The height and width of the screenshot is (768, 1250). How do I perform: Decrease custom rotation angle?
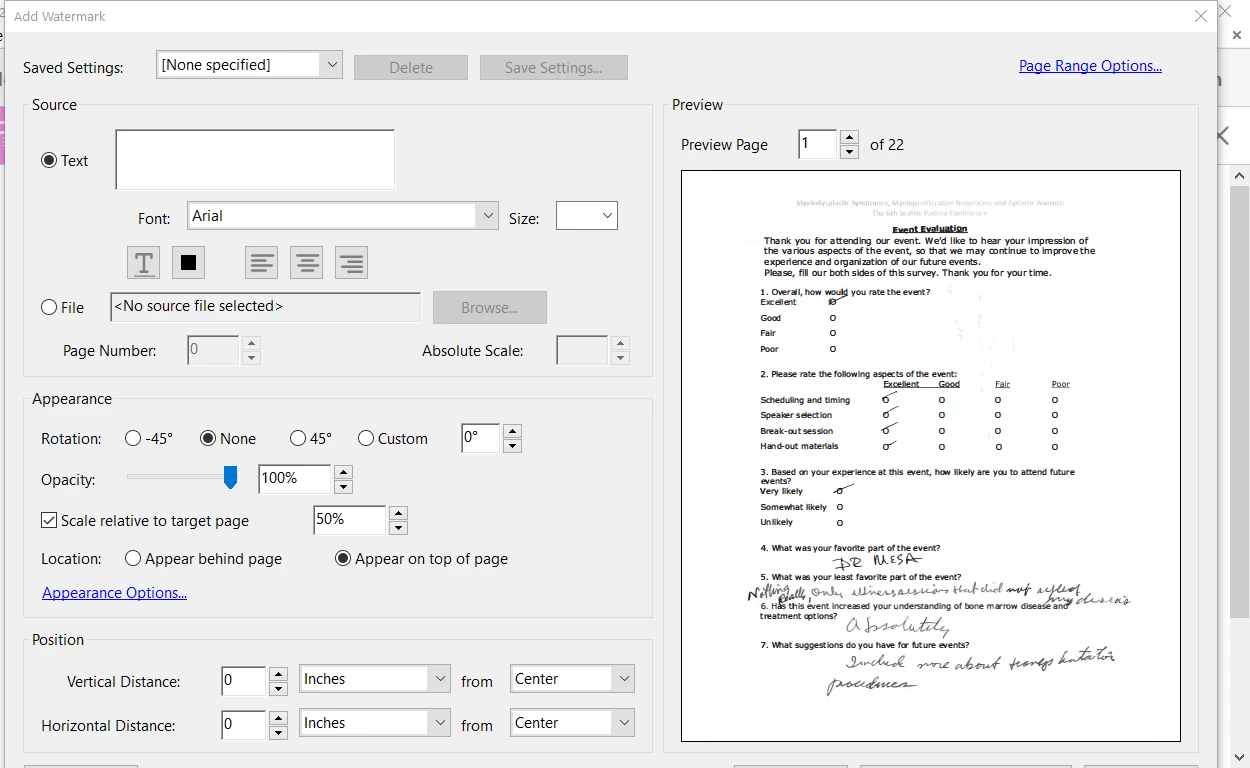[x=512, y=446]
